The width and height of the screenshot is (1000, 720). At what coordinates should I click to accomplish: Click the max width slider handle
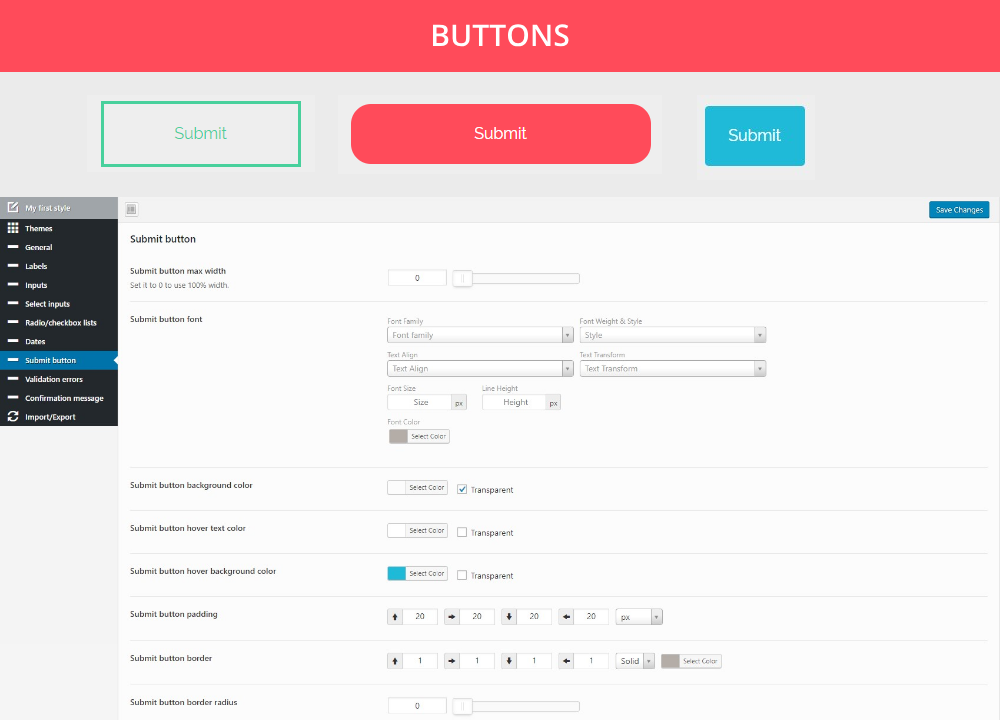click(462, 278)
